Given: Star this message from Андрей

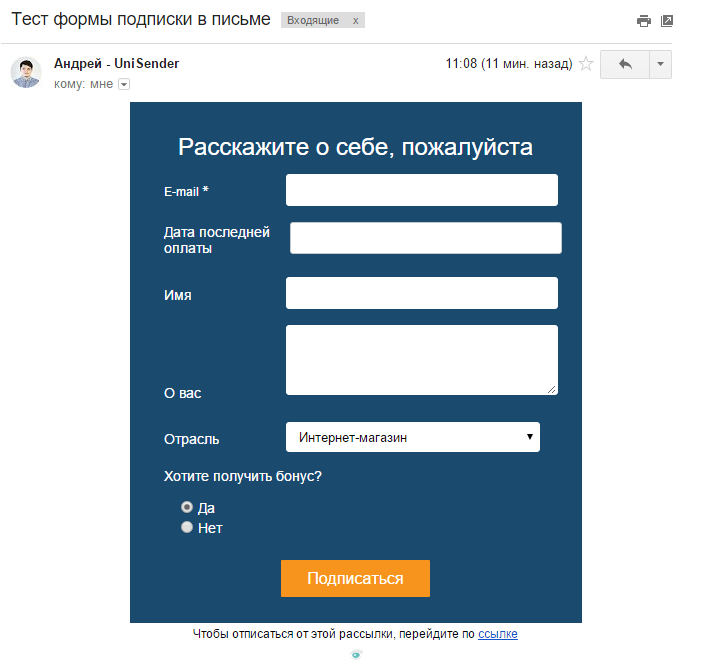Looking at the screenshot, I should tap(586, 64).
